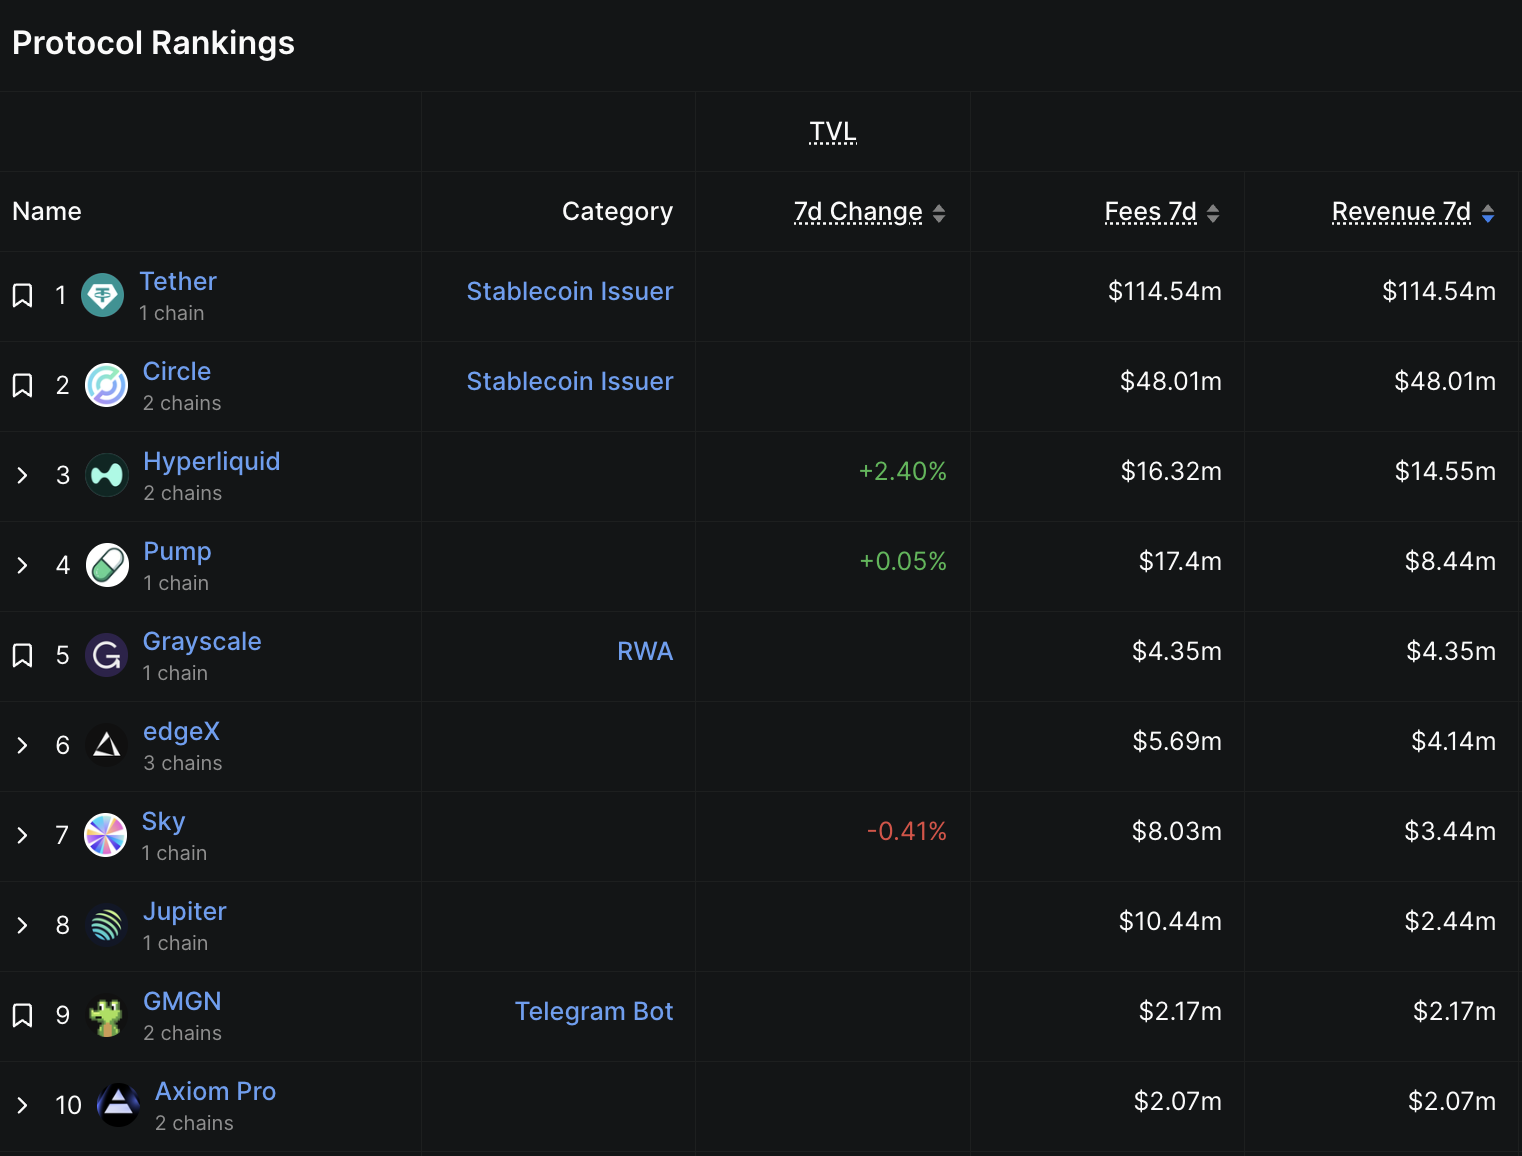
Task: Expand the Axiom Pro row
Action: 22,1105
